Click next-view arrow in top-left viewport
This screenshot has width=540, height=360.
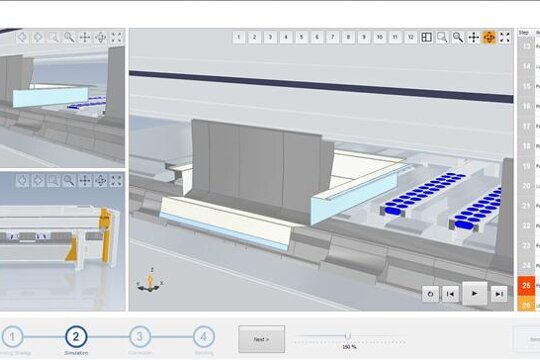click(x=38, y=37)
